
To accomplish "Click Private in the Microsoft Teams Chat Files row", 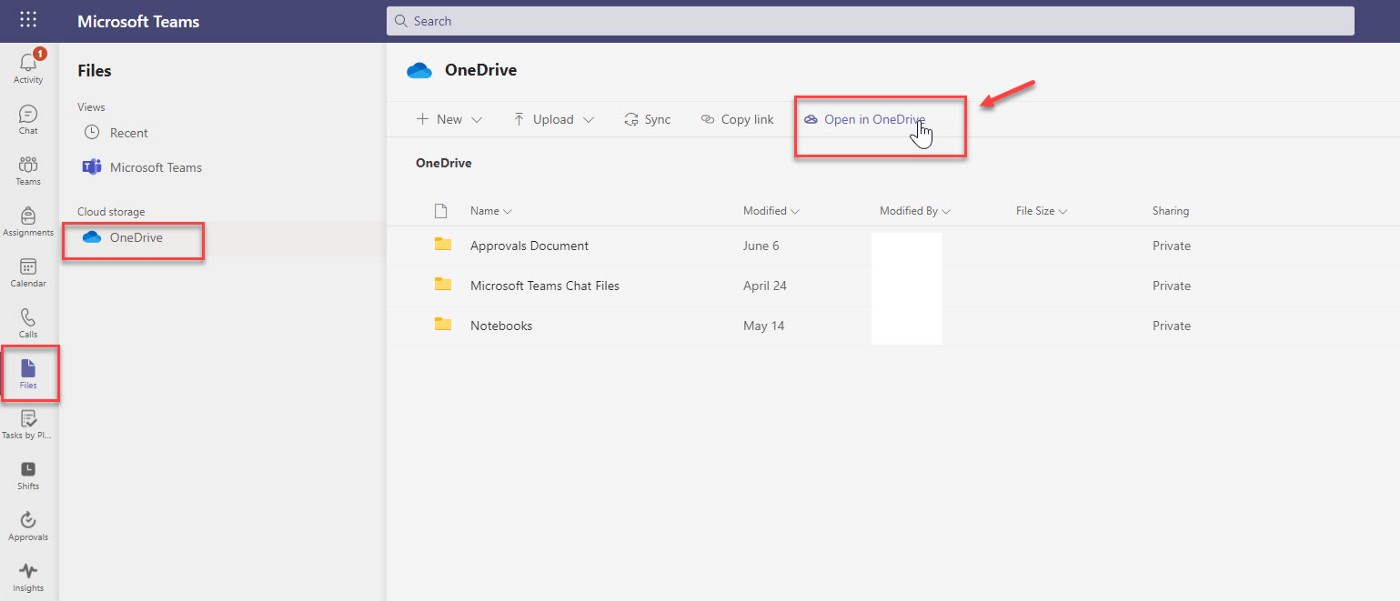I will [x=1171, y=286].
